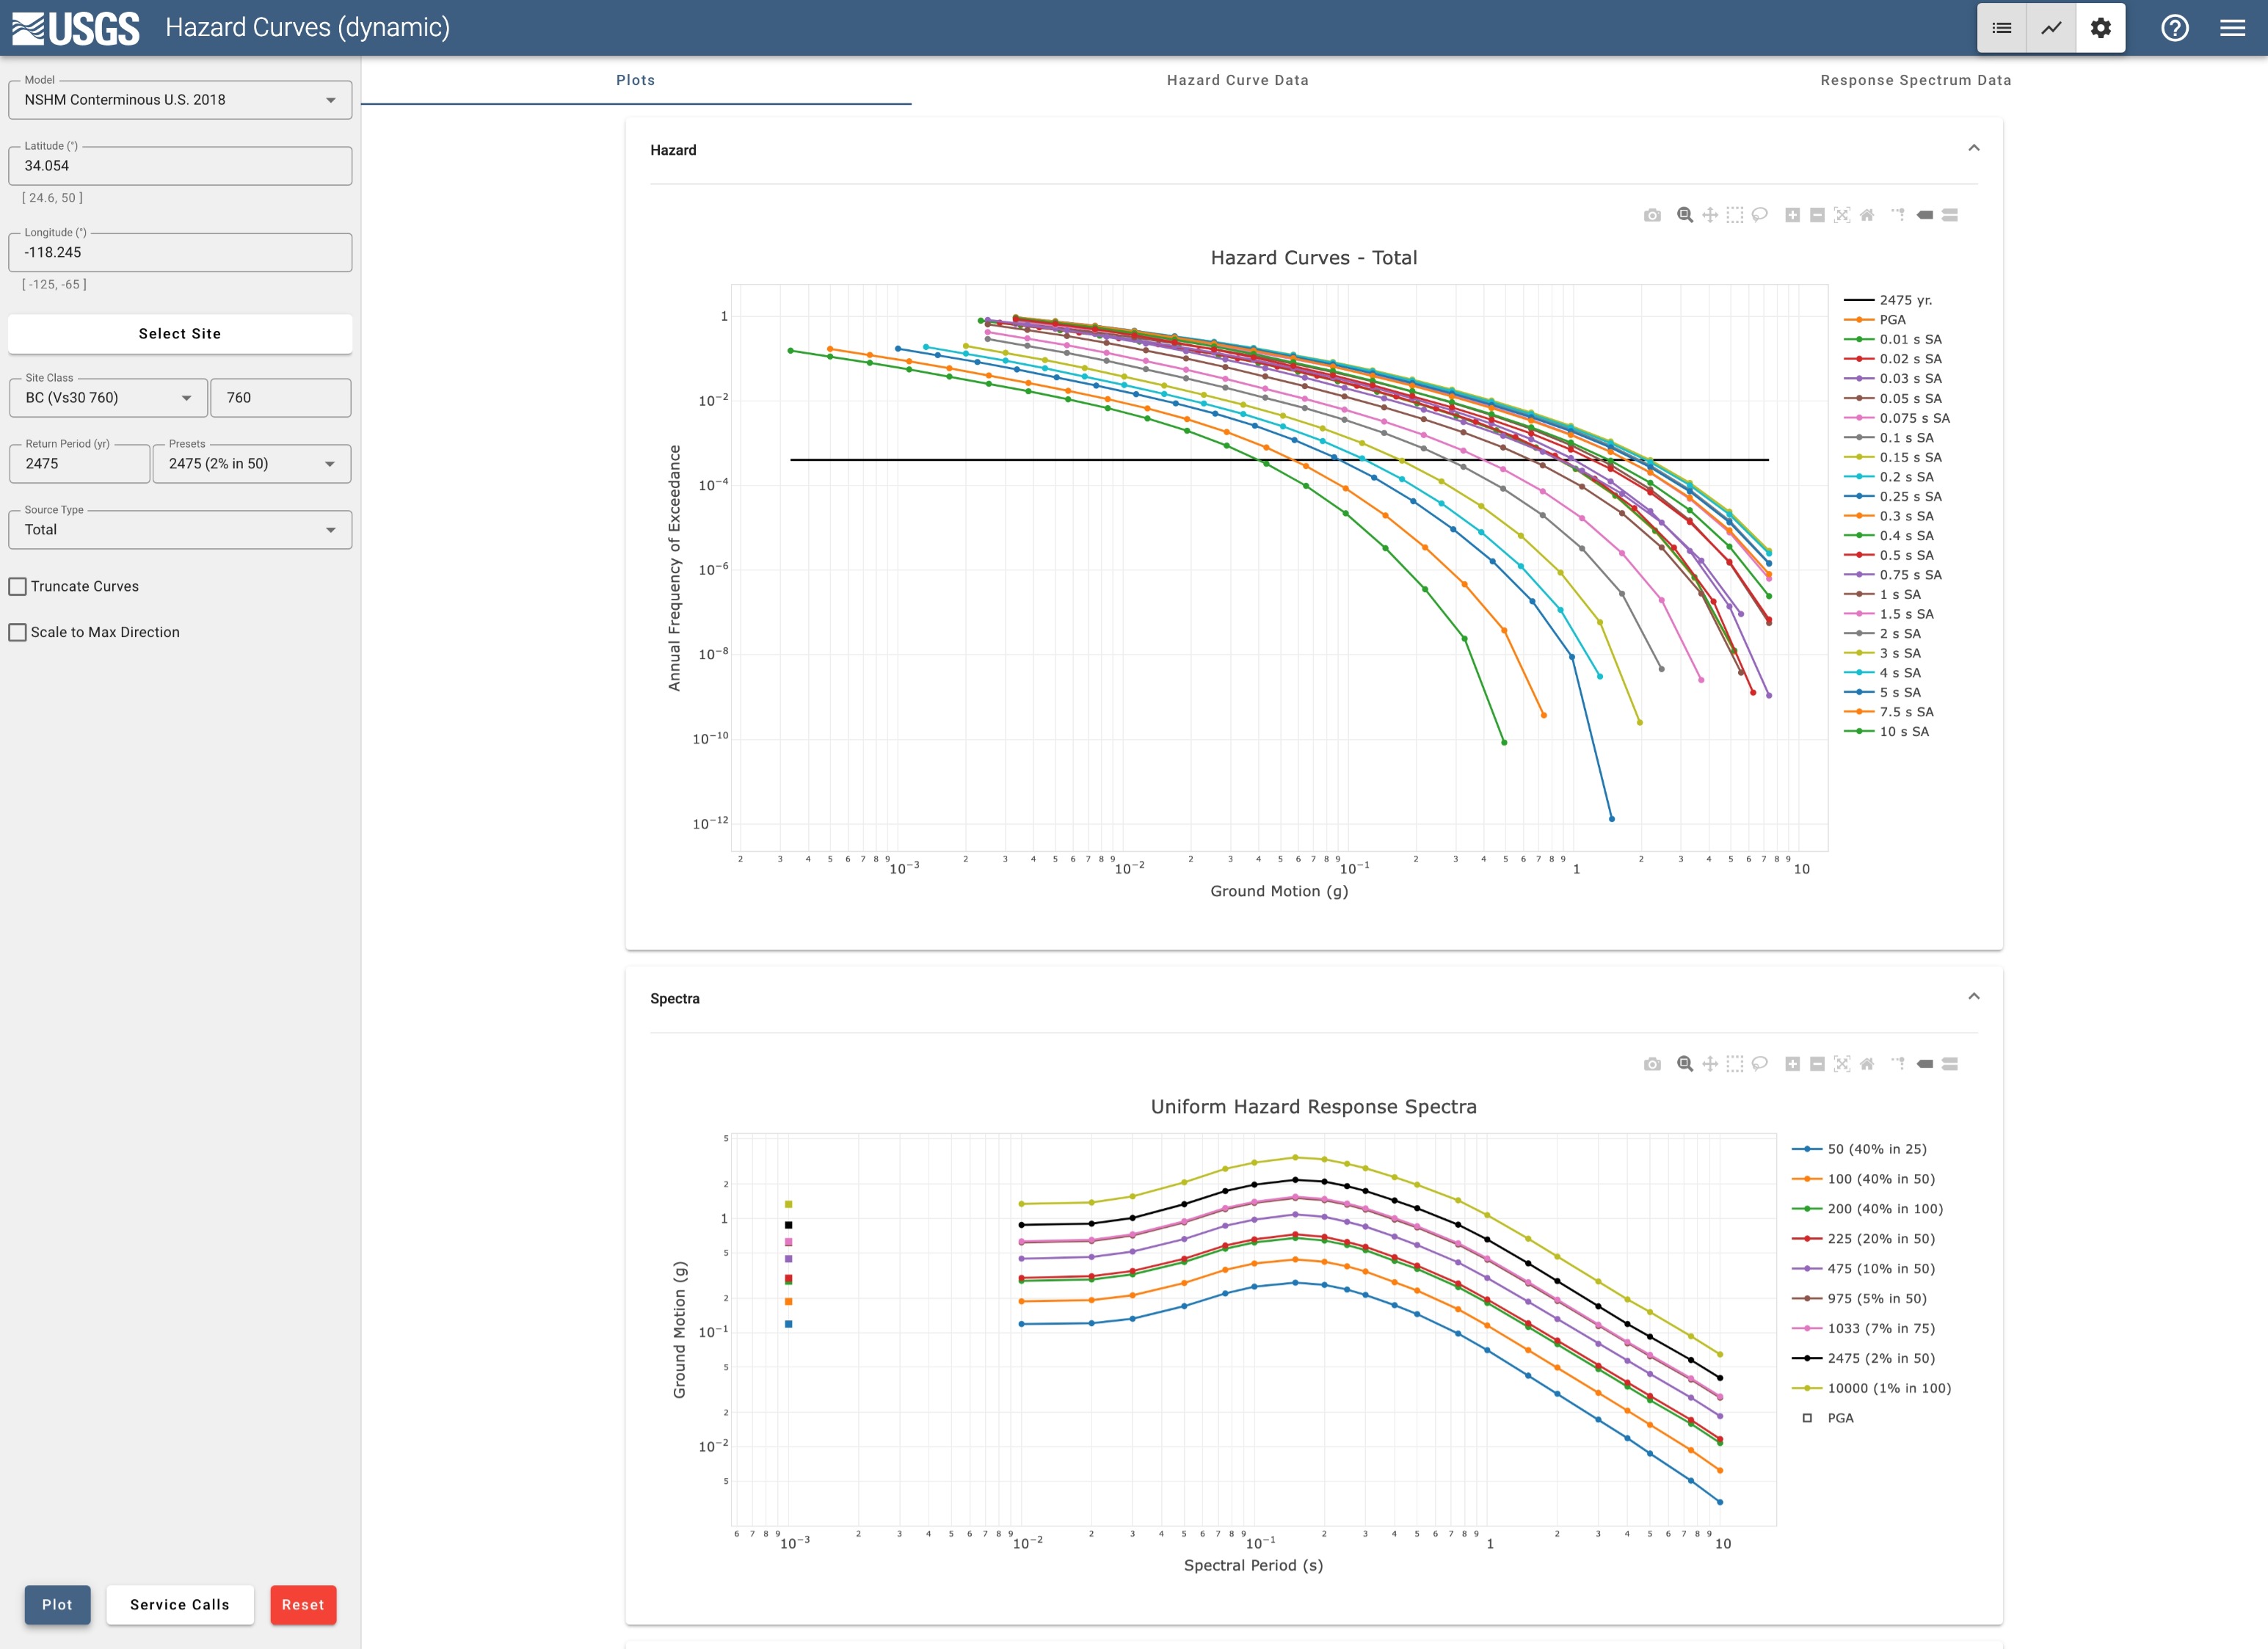Toggle spike lines on Spectra plot
Image resolution: width=2268 pixels, height=1649 pixels.
pos(1898,1064)
